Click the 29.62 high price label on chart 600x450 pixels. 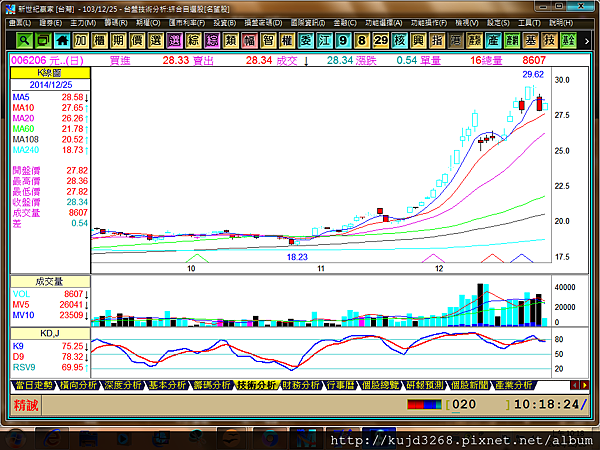click(x=533, y=75)
